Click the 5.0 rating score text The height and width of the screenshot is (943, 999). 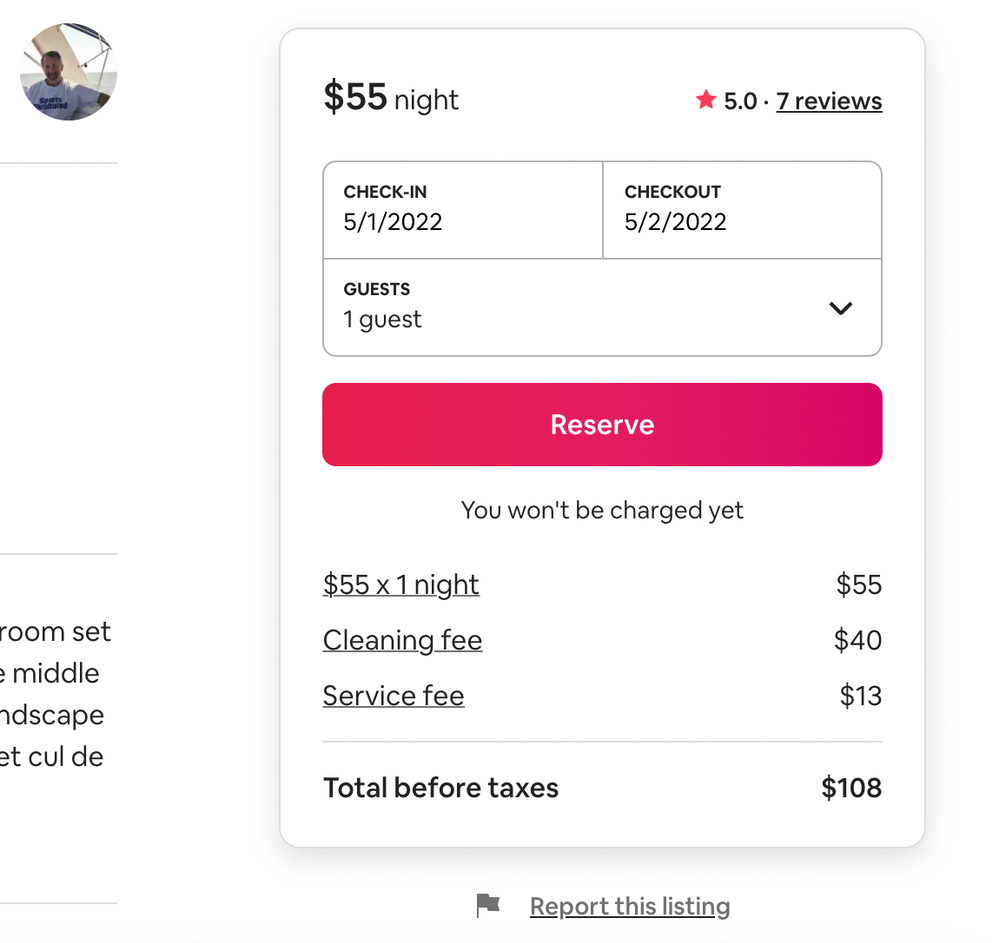(740, 101)
